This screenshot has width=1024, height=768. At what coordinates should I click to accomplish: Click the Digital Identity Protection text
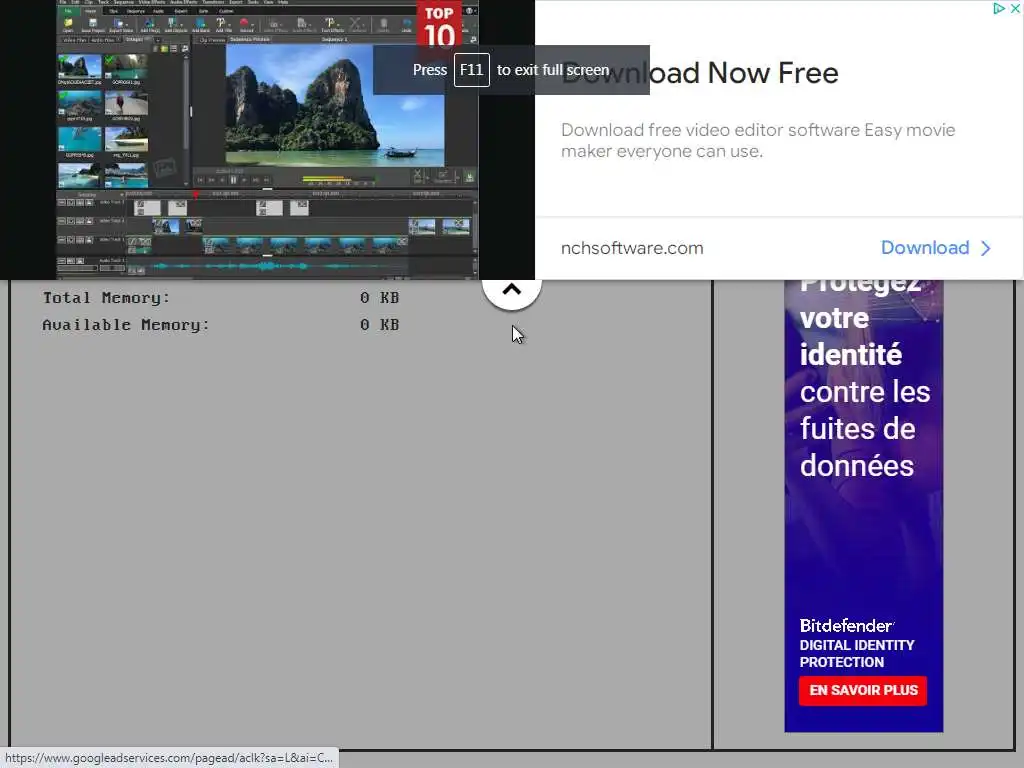tap(857, 653)
